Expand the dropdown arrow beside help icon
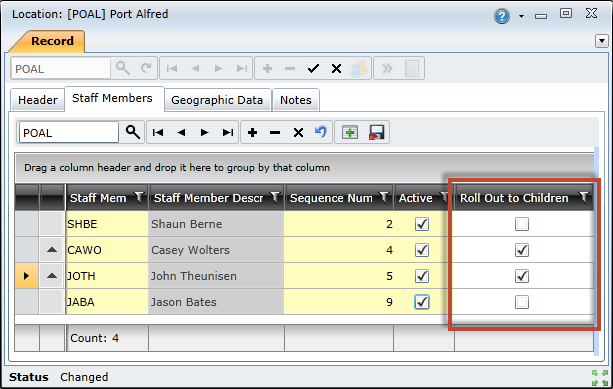Image resolution: width=613 pixels, height=389 pixels. 522,16
